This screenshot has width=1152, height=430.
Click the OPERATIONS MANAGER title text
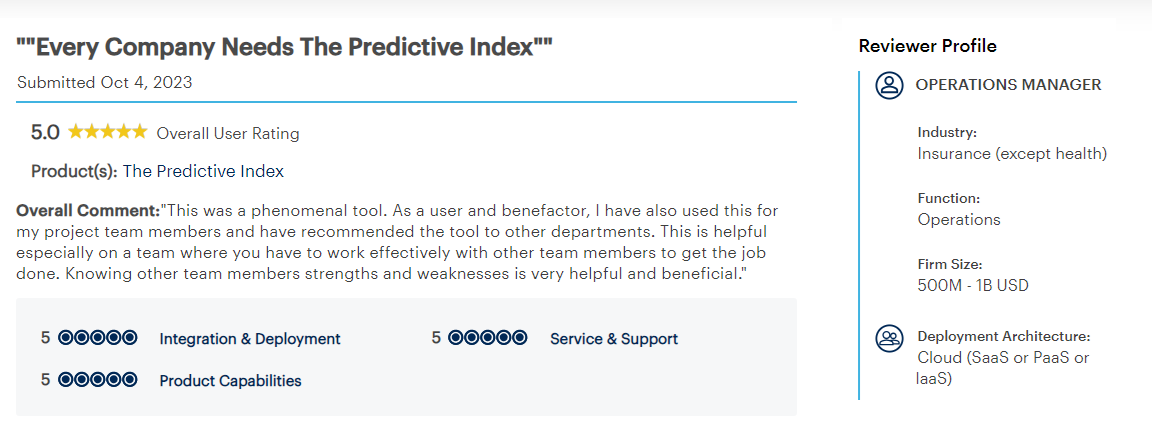tap(1009, 85)
